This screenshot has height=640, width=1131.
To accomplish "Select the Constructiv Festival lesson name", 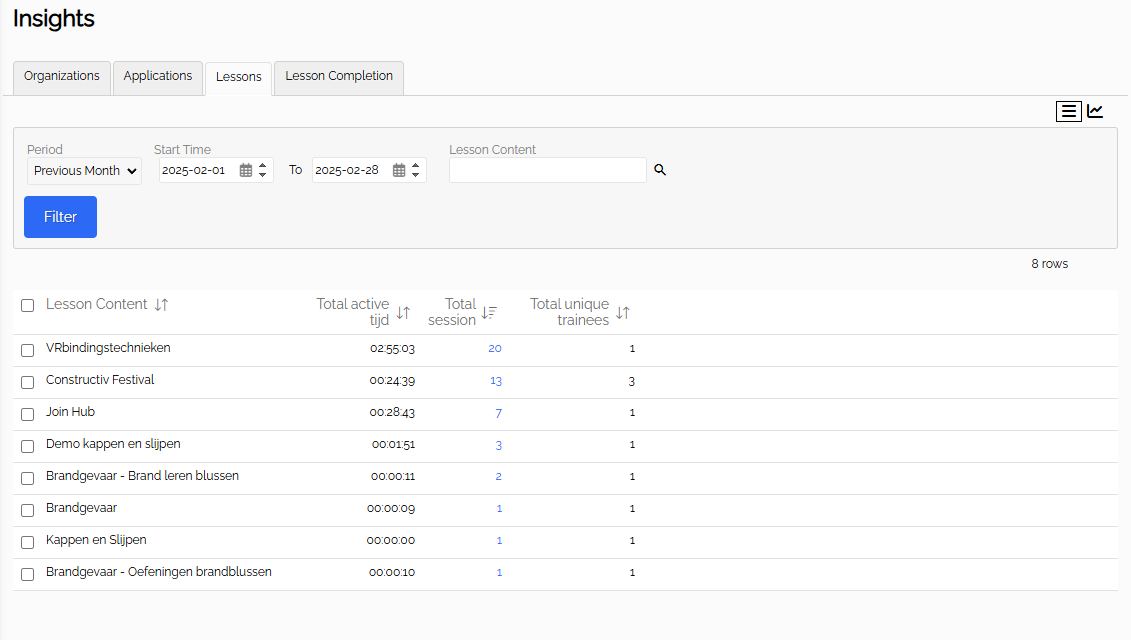I will tap(100, 380).
